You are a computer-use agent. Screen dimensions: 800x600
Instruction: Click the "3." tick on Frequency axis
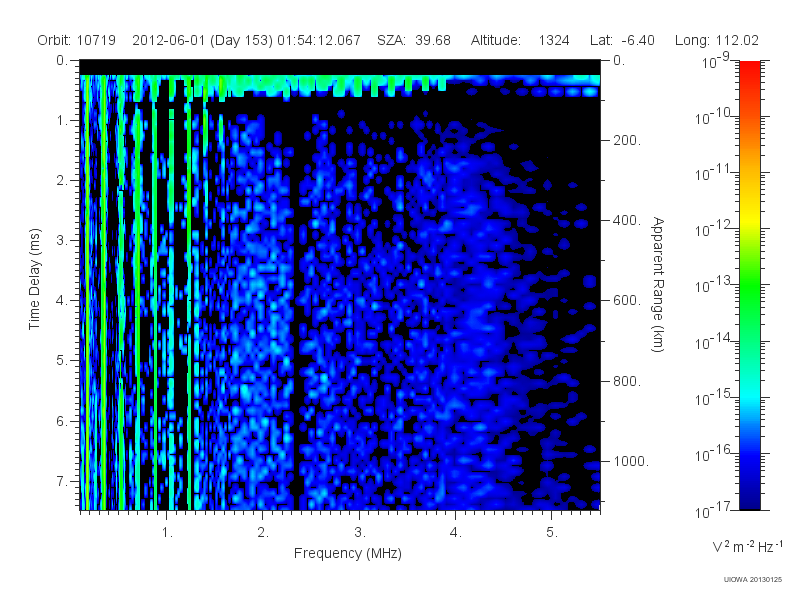(x=360, y=533)
